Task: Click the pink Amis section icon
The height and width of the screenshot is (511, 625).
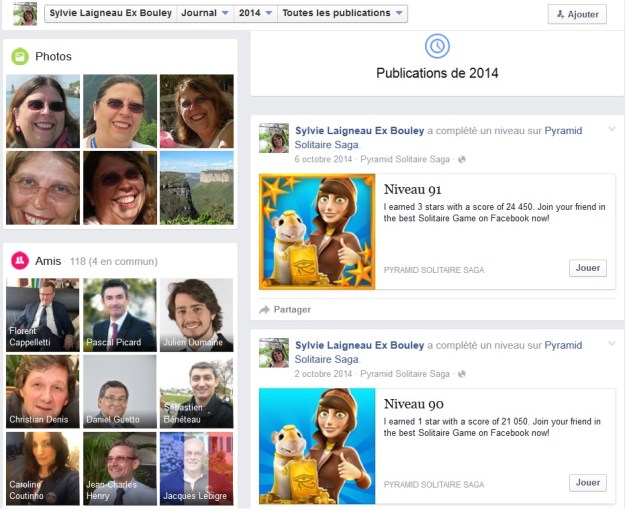Action: [20, 261]
